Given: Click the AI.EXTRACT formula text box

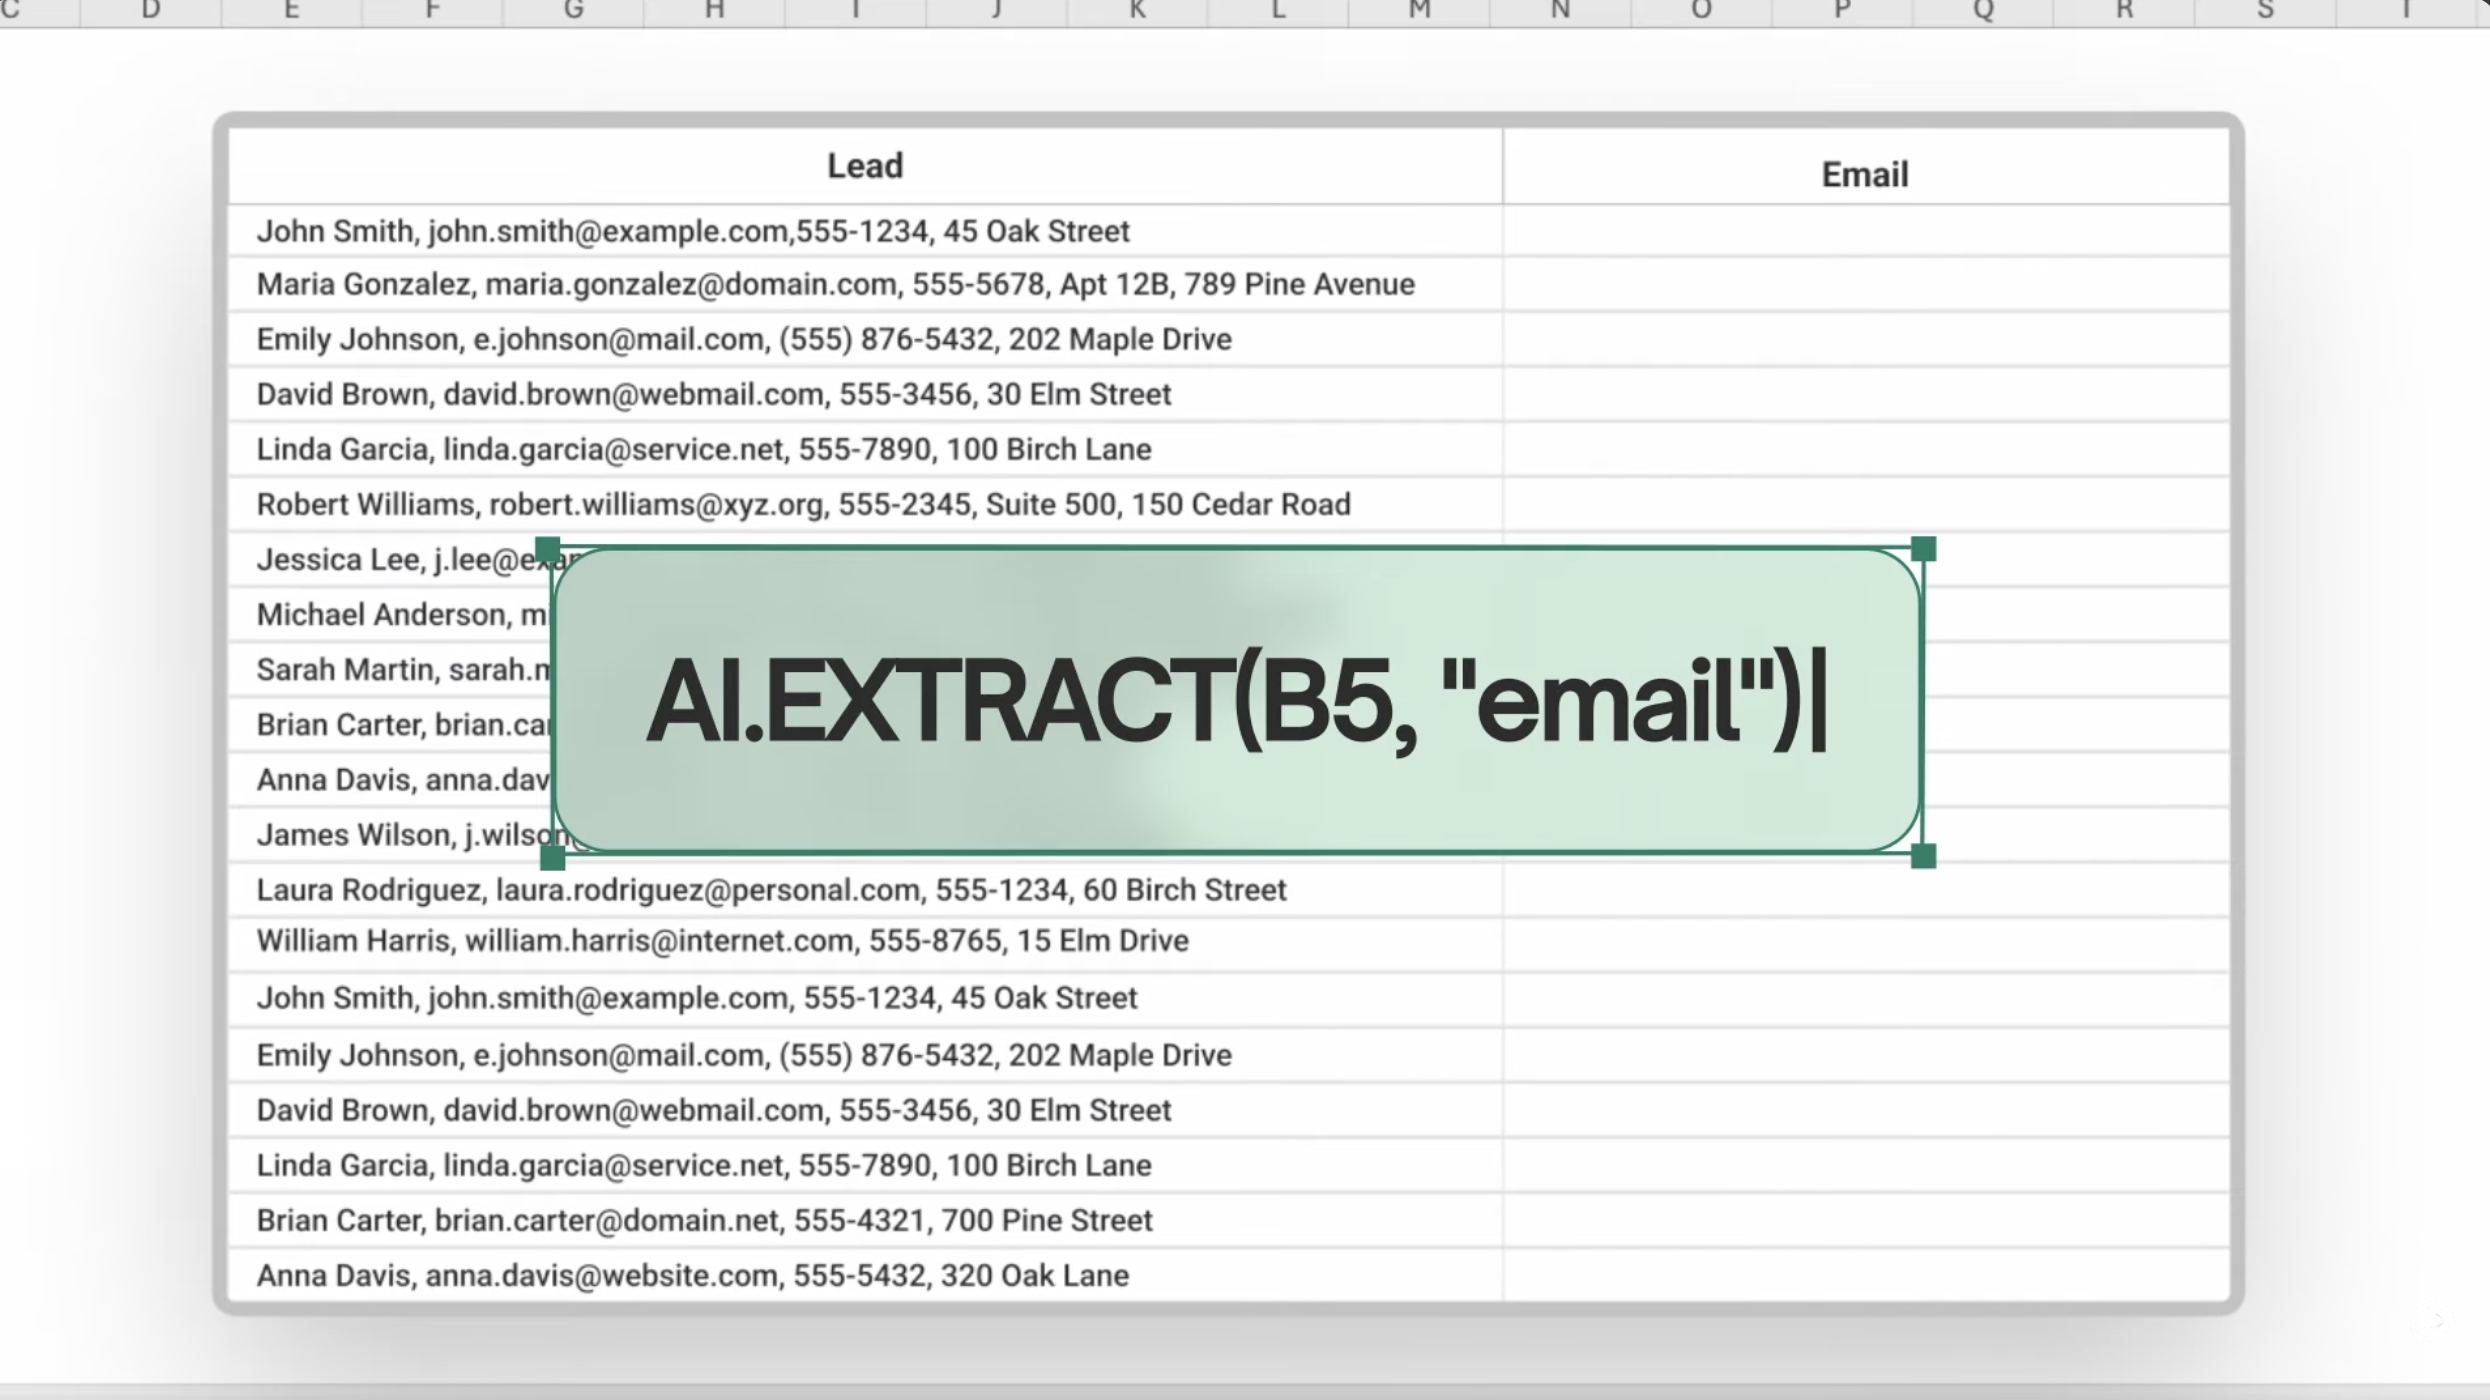Looking at the screenshot, I should click(1236, 700).
